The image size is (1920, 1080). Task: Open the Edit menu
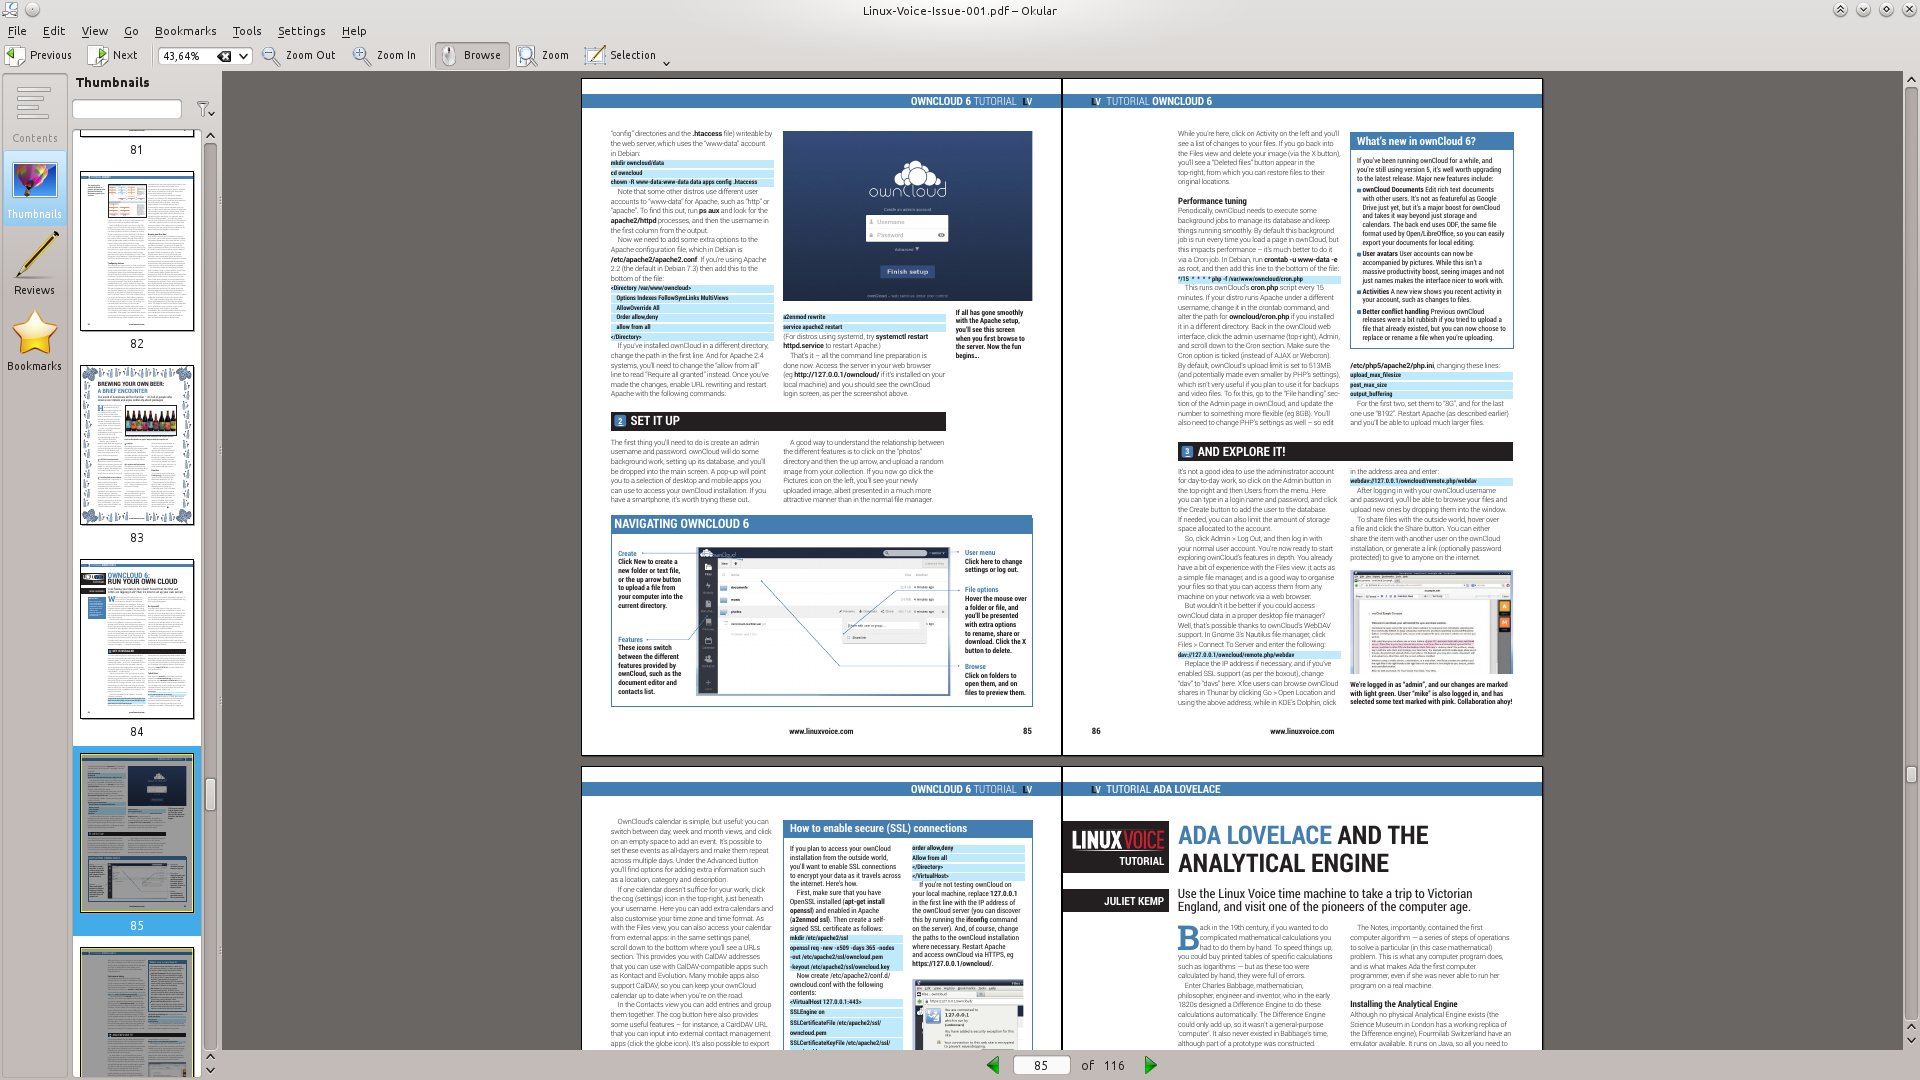click(x=54, y=31)
